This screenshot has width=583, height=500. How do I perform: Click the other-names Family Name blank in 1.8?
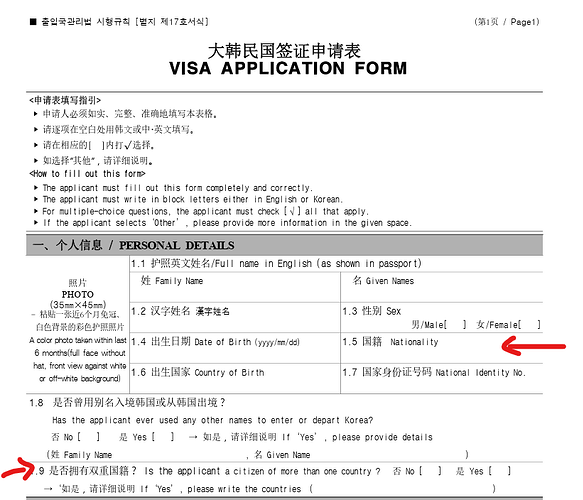coord(178,454)
